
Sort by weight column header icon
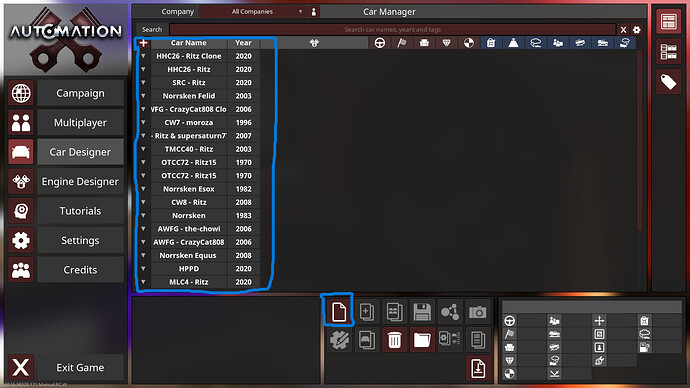pyautogui.click(x=513, y=43)
